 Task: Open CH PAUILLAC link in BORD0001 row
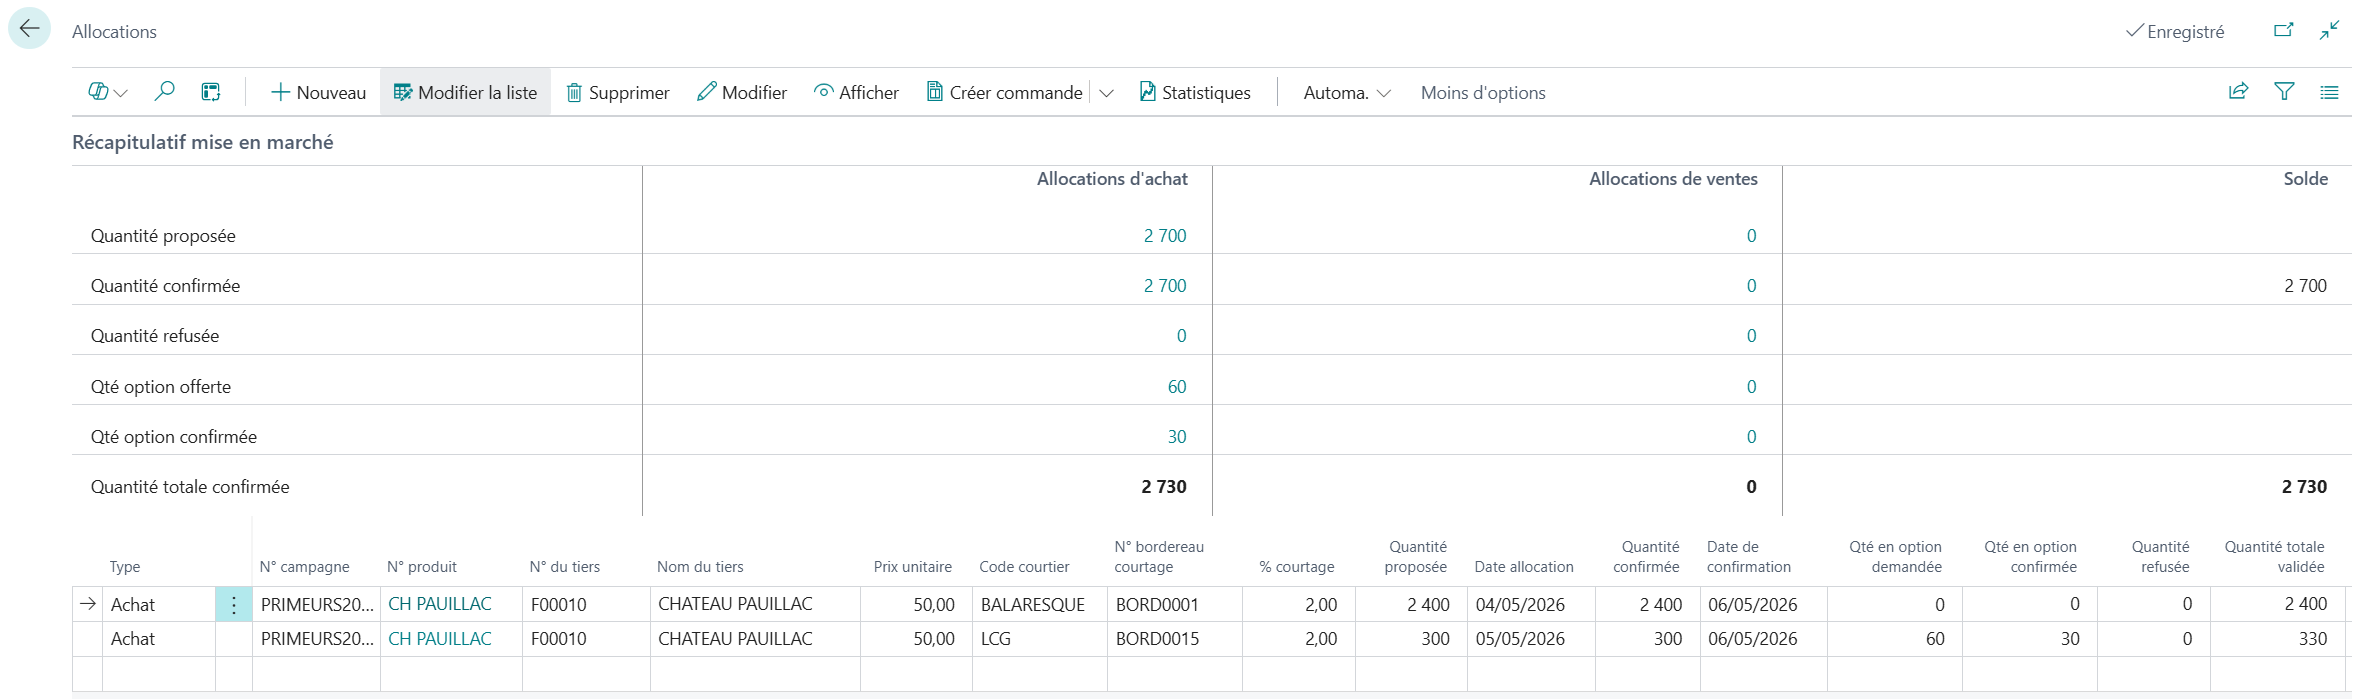440,604
